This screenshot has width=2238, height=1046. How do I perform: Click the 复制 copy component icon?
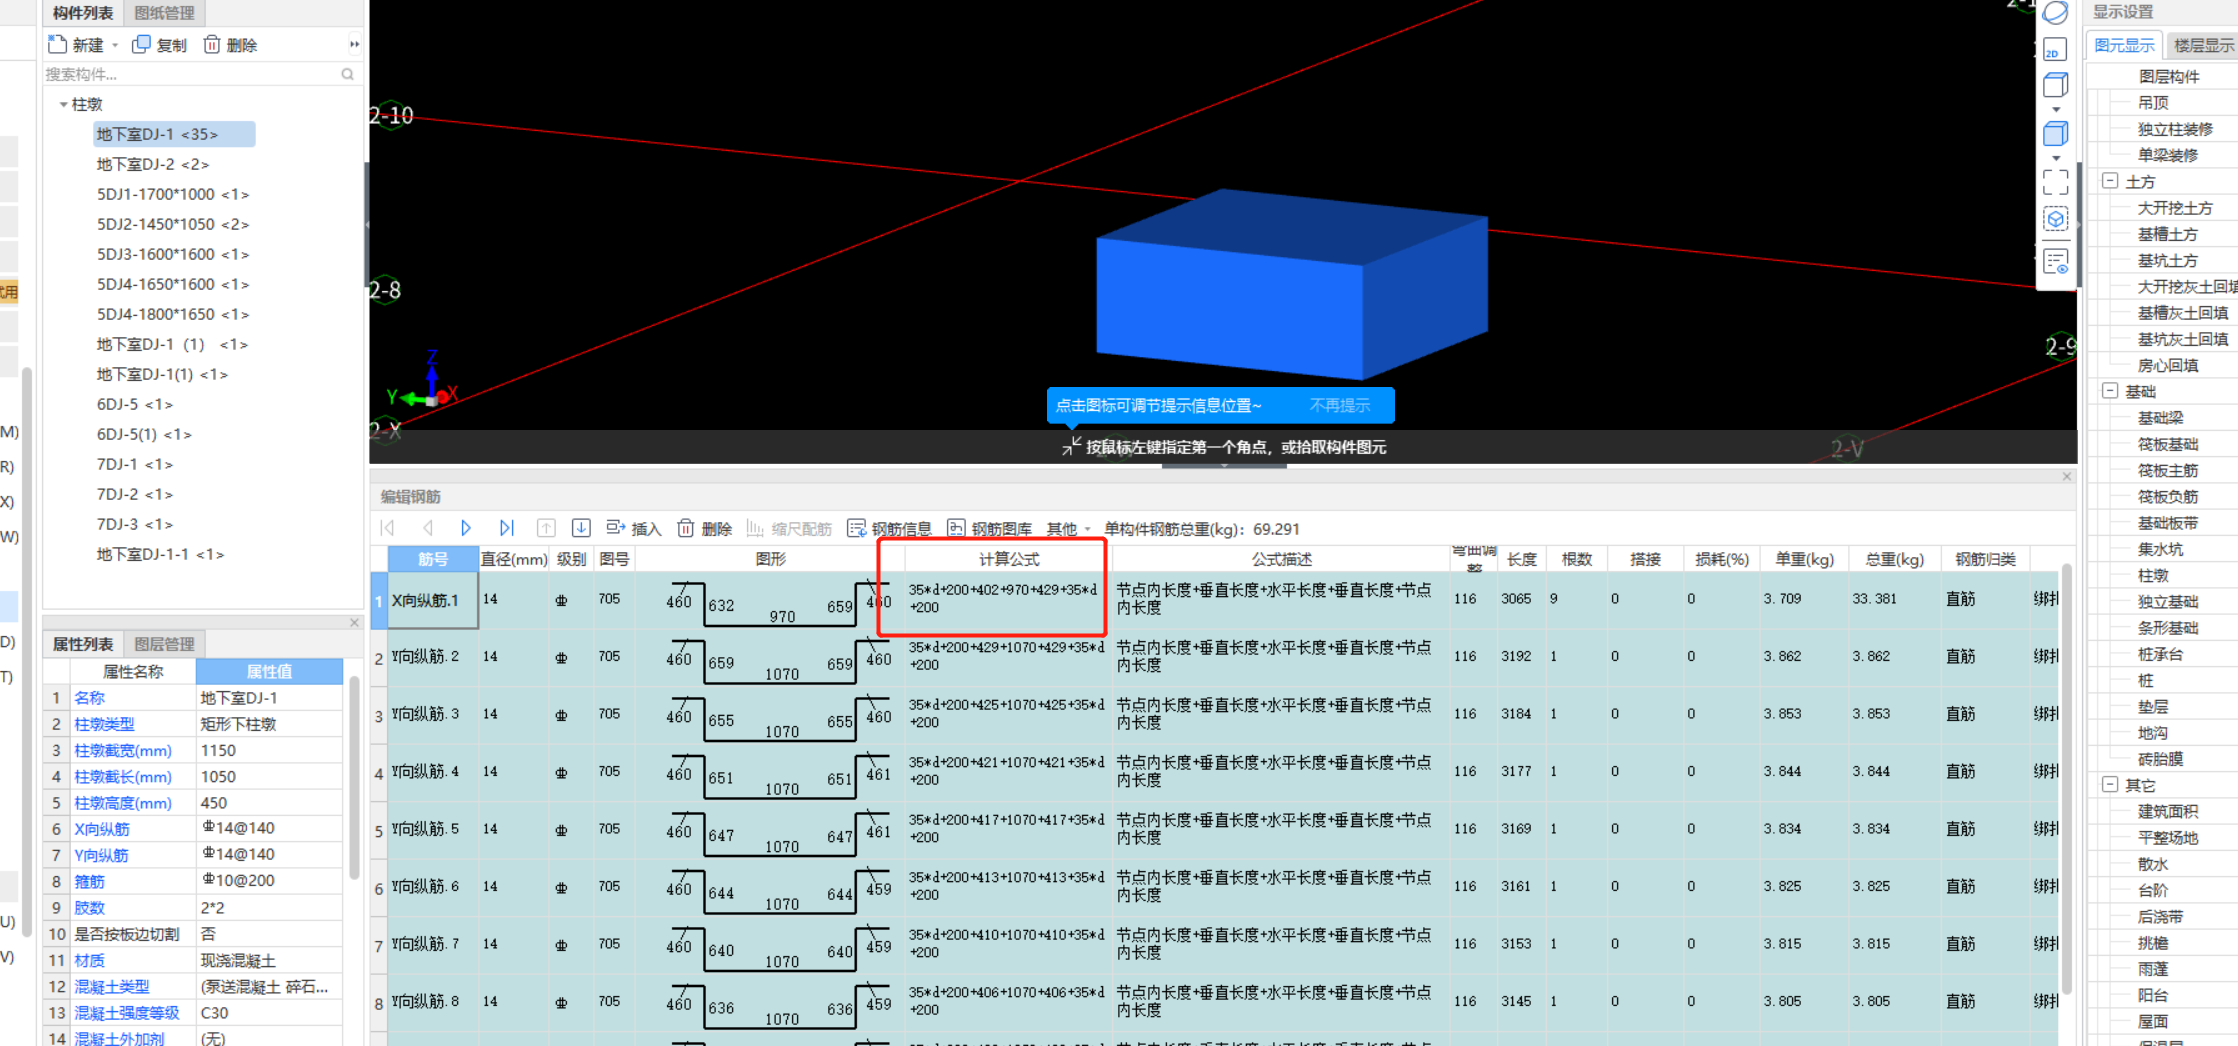(x=141, y=44)
